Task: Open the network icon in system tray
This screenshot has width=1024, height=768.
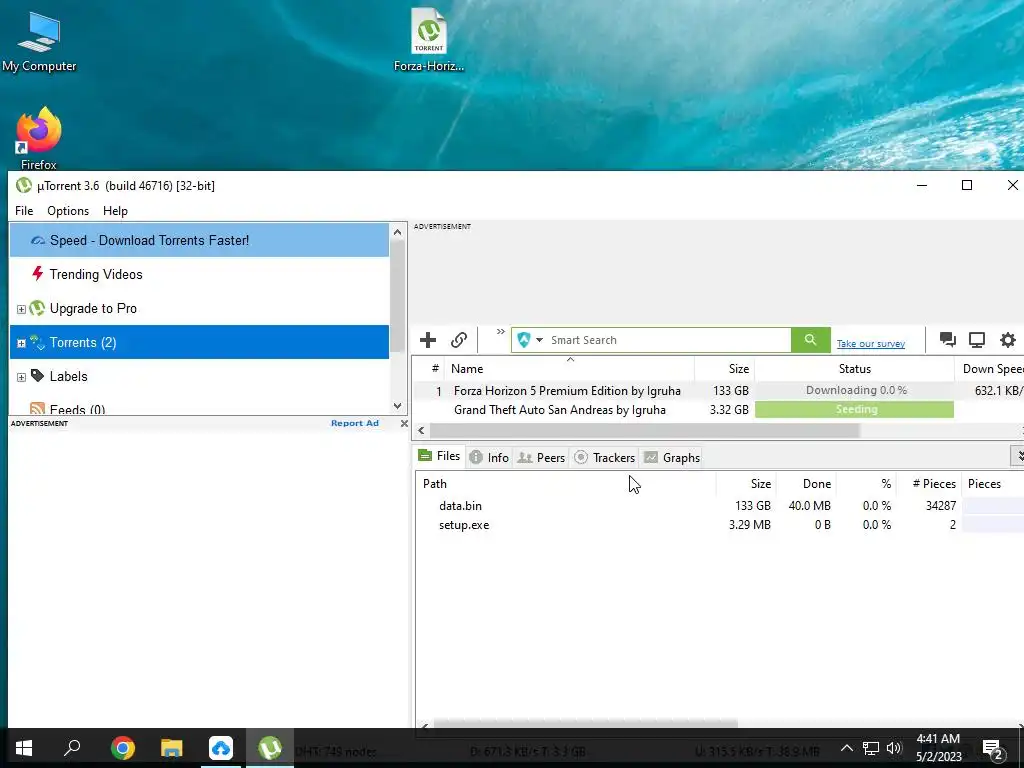Action: click(870, 748)
